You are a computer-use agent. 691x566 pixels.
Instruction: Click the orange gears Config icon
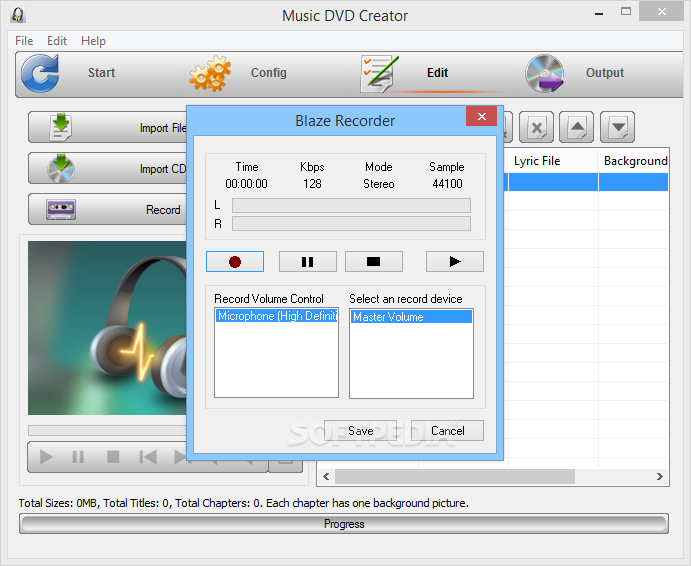pos(210,73)
